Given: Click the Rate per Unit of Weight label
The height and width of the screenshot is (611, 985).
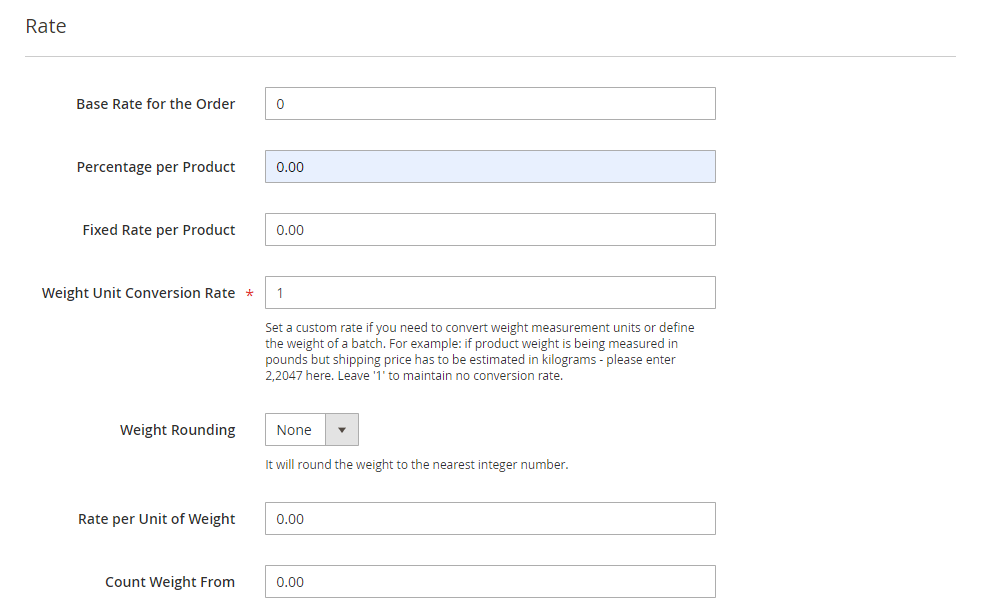Looking at the screenshot, I should click(x=156, y=519).
